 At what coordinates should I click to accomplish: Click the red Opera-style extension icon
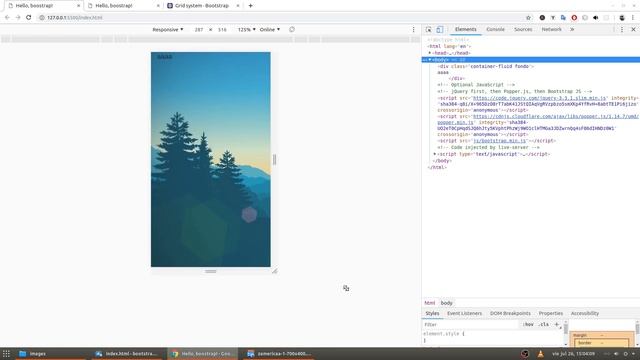[574, 18]
